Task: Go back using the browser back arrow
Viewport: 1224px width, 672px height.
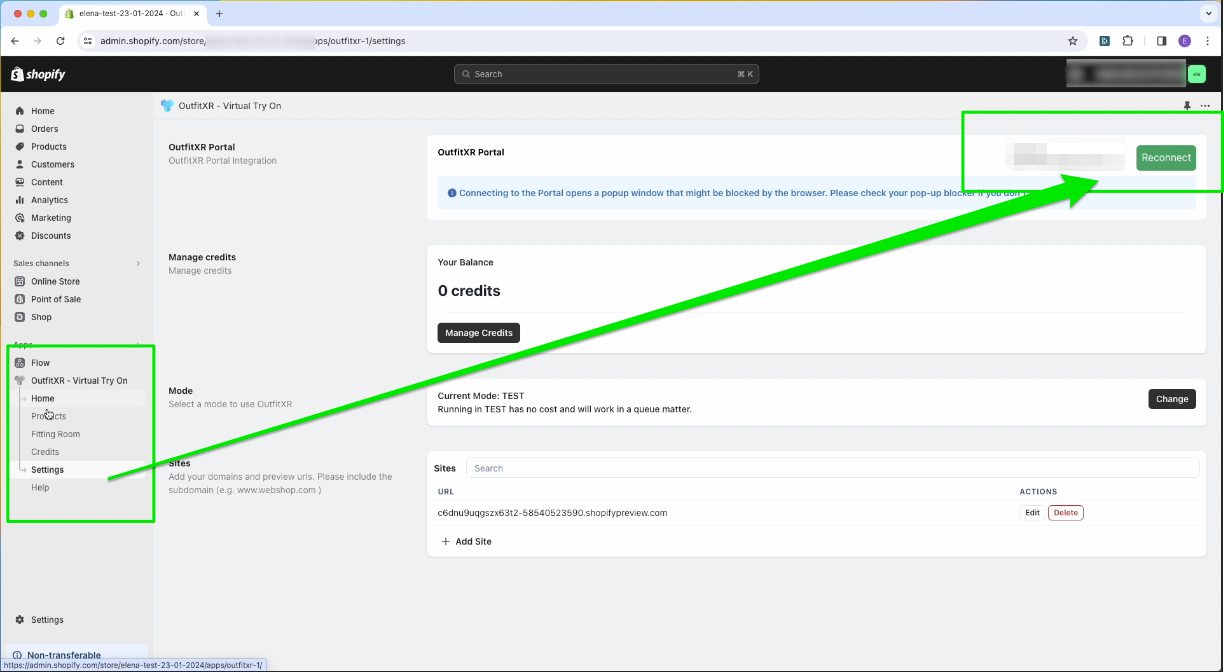Action: click(15, 41)
